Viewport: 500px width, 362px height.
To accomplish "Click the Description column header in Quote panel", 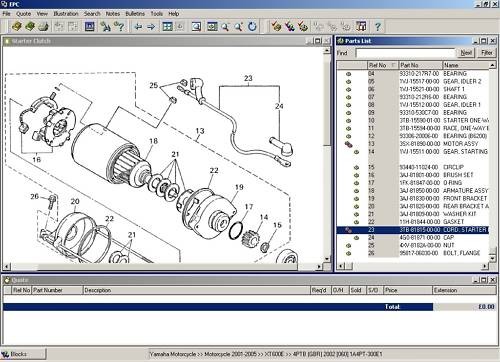I will tap(196, 290).
